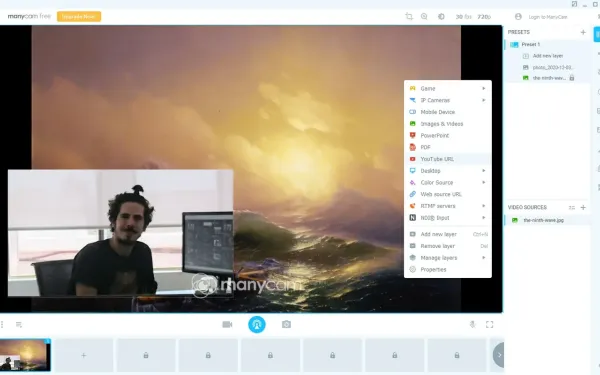Click Add new layer in Presets panel
Viewport: 600px width, 375px height.
tap(548, 56)
